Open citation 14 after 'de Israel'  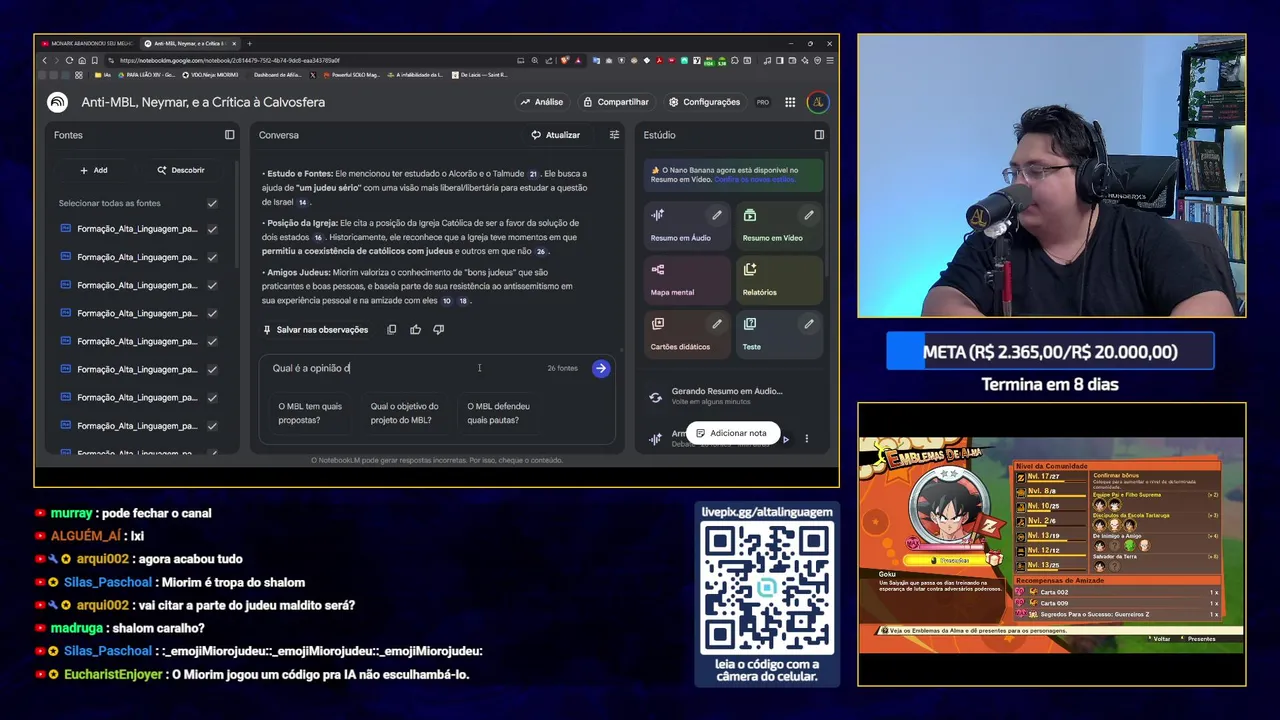(302, 202)
